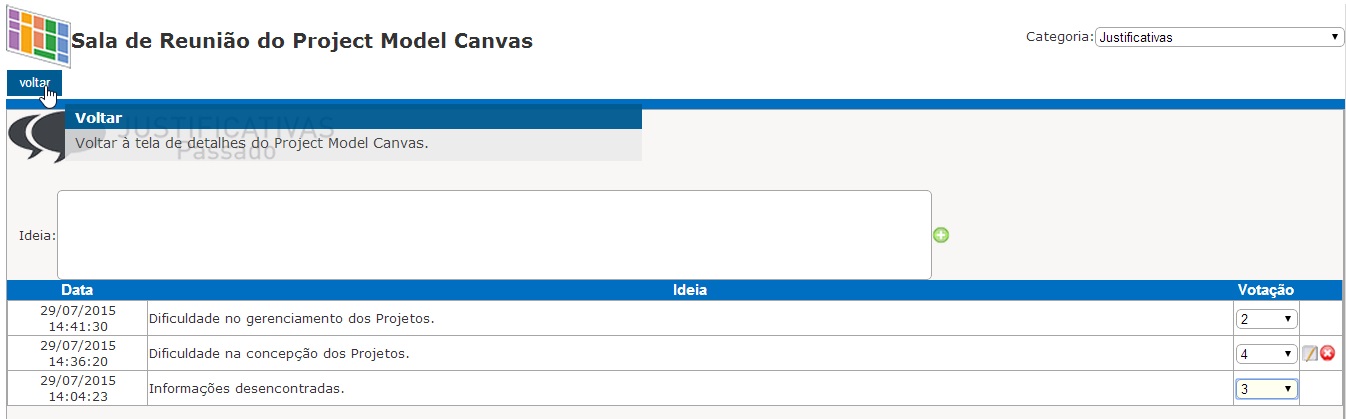The width and height of the screenshot is (1346, 419).
Task: Click the voltar button
Action: pyautogui.click(x=34, y=83)
